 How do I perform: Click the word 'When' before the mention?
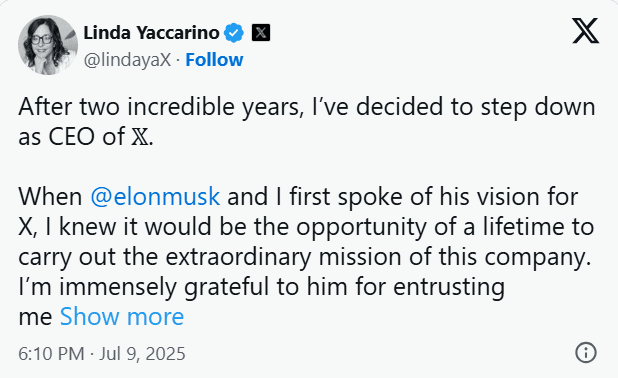tap(50, 196)
